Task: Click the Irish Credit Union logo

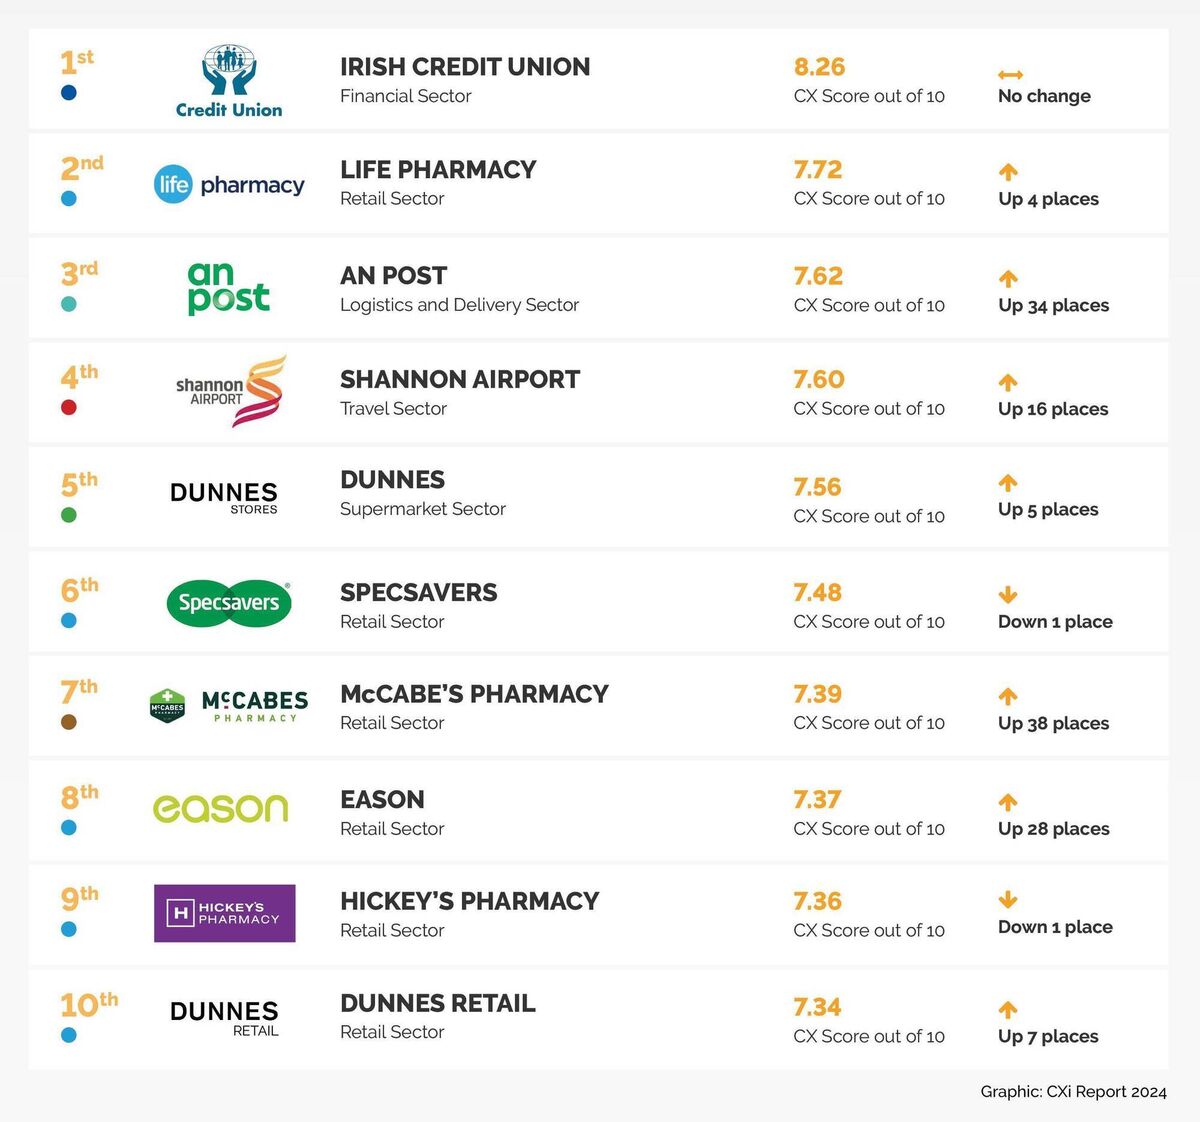Action: 229,81
